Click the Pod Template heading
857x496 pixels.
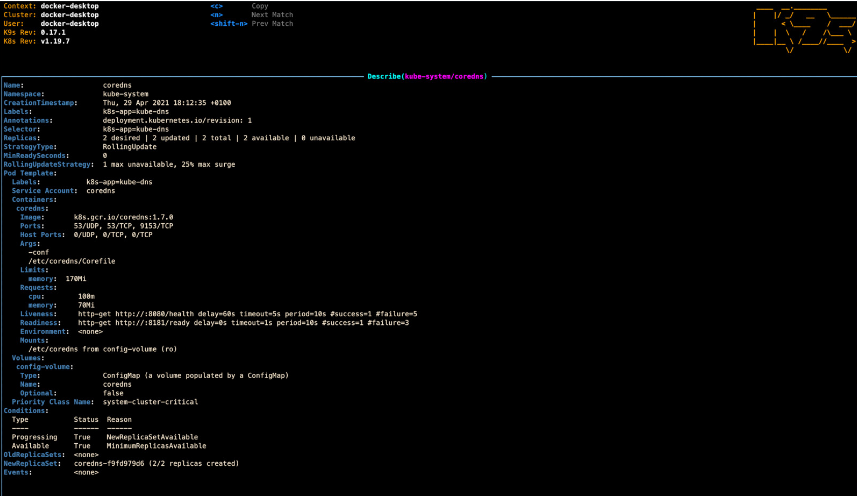[x=30, y=173]
